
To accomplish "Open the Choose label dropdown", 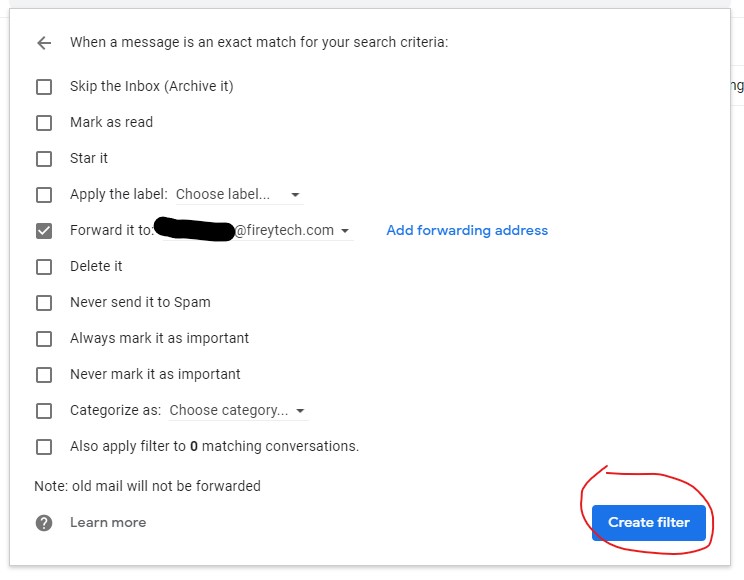I will click(x=238, y=195).
